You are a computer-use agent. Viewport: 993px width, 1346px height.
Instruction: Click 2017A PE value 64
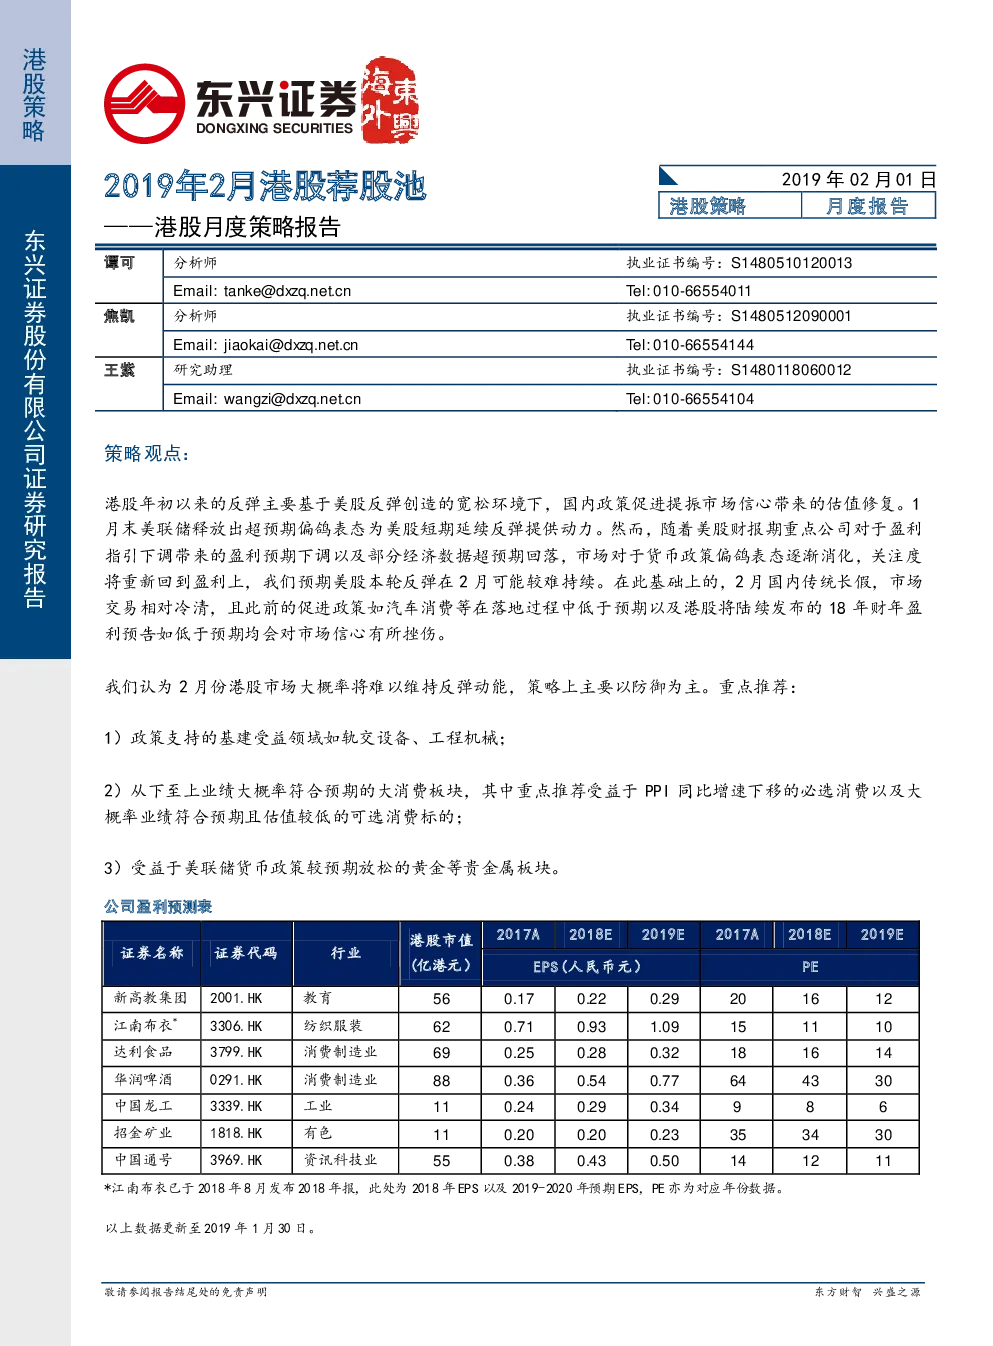[737, 1080]
